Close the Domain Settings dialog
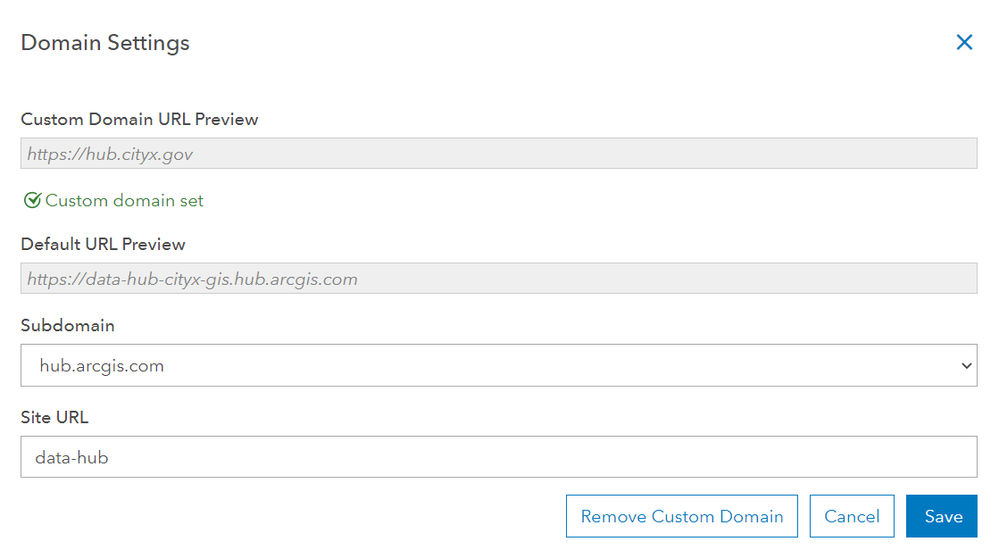The height and width of the screenshot is (559, 999). pyautogui.click(x=964, y=42)
